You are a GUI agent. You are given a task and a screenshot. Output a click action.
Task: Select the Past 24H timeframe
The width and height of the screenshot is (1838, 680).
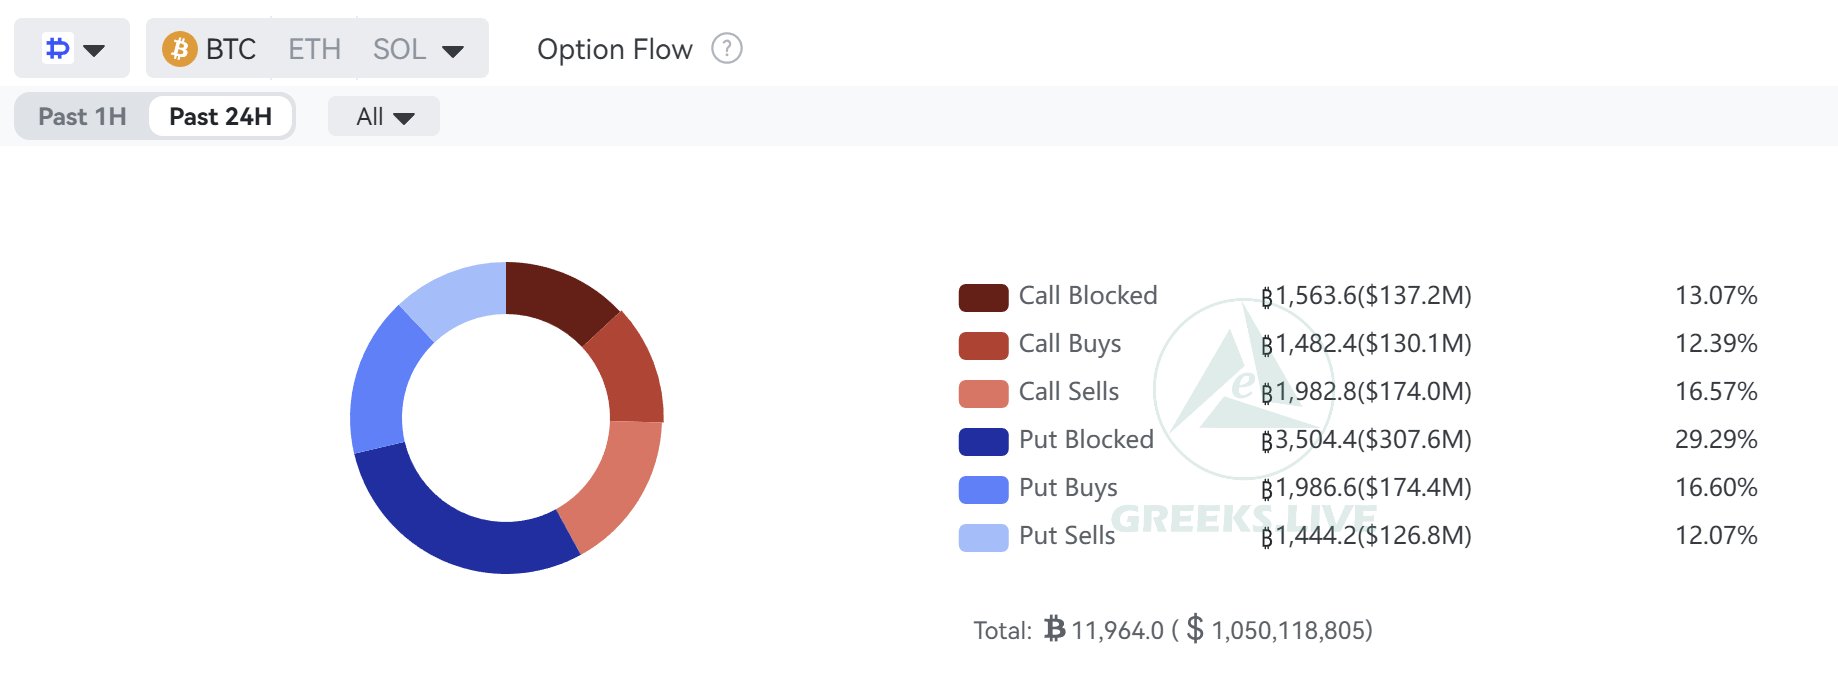220,117
